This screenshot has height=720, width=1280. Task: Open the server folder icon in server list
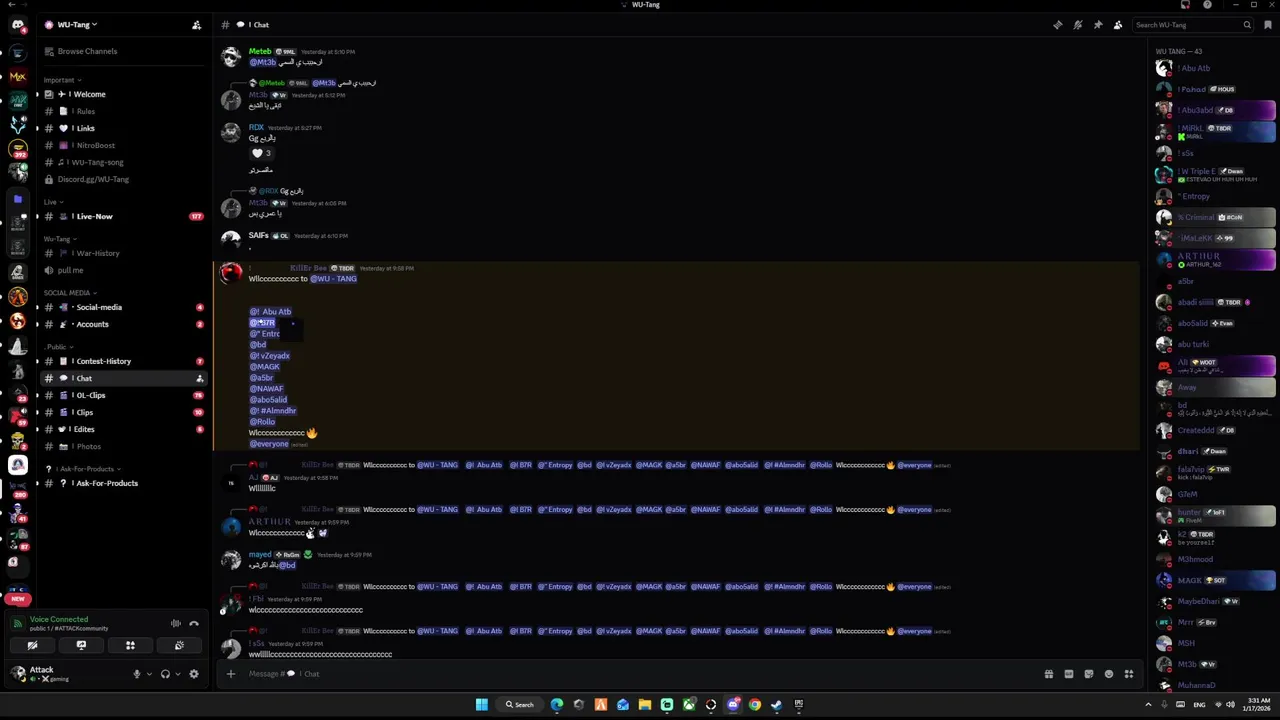click(18, 199)
